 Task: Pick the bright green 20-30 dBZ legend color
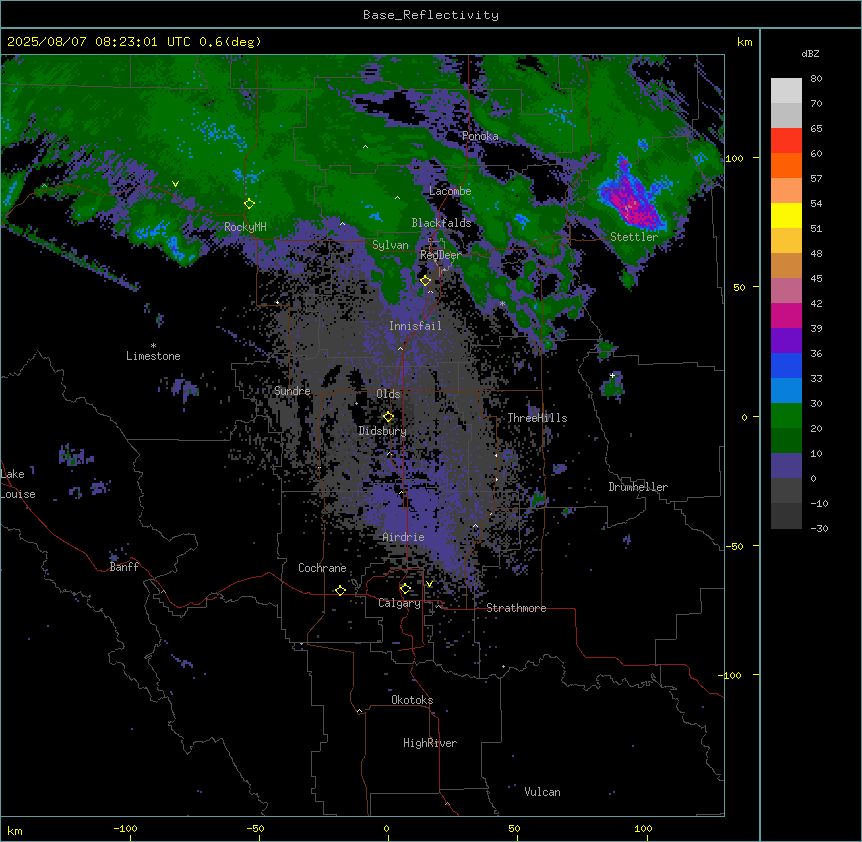[786, 416]
